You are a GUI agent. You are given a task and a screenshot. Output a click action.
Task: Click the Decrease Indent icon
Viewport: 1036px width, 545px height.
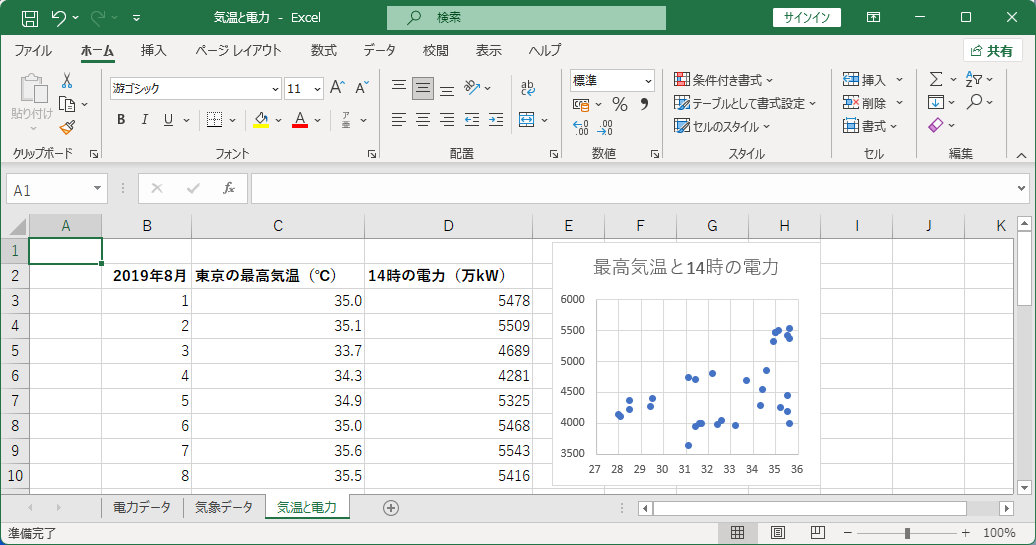471,120
